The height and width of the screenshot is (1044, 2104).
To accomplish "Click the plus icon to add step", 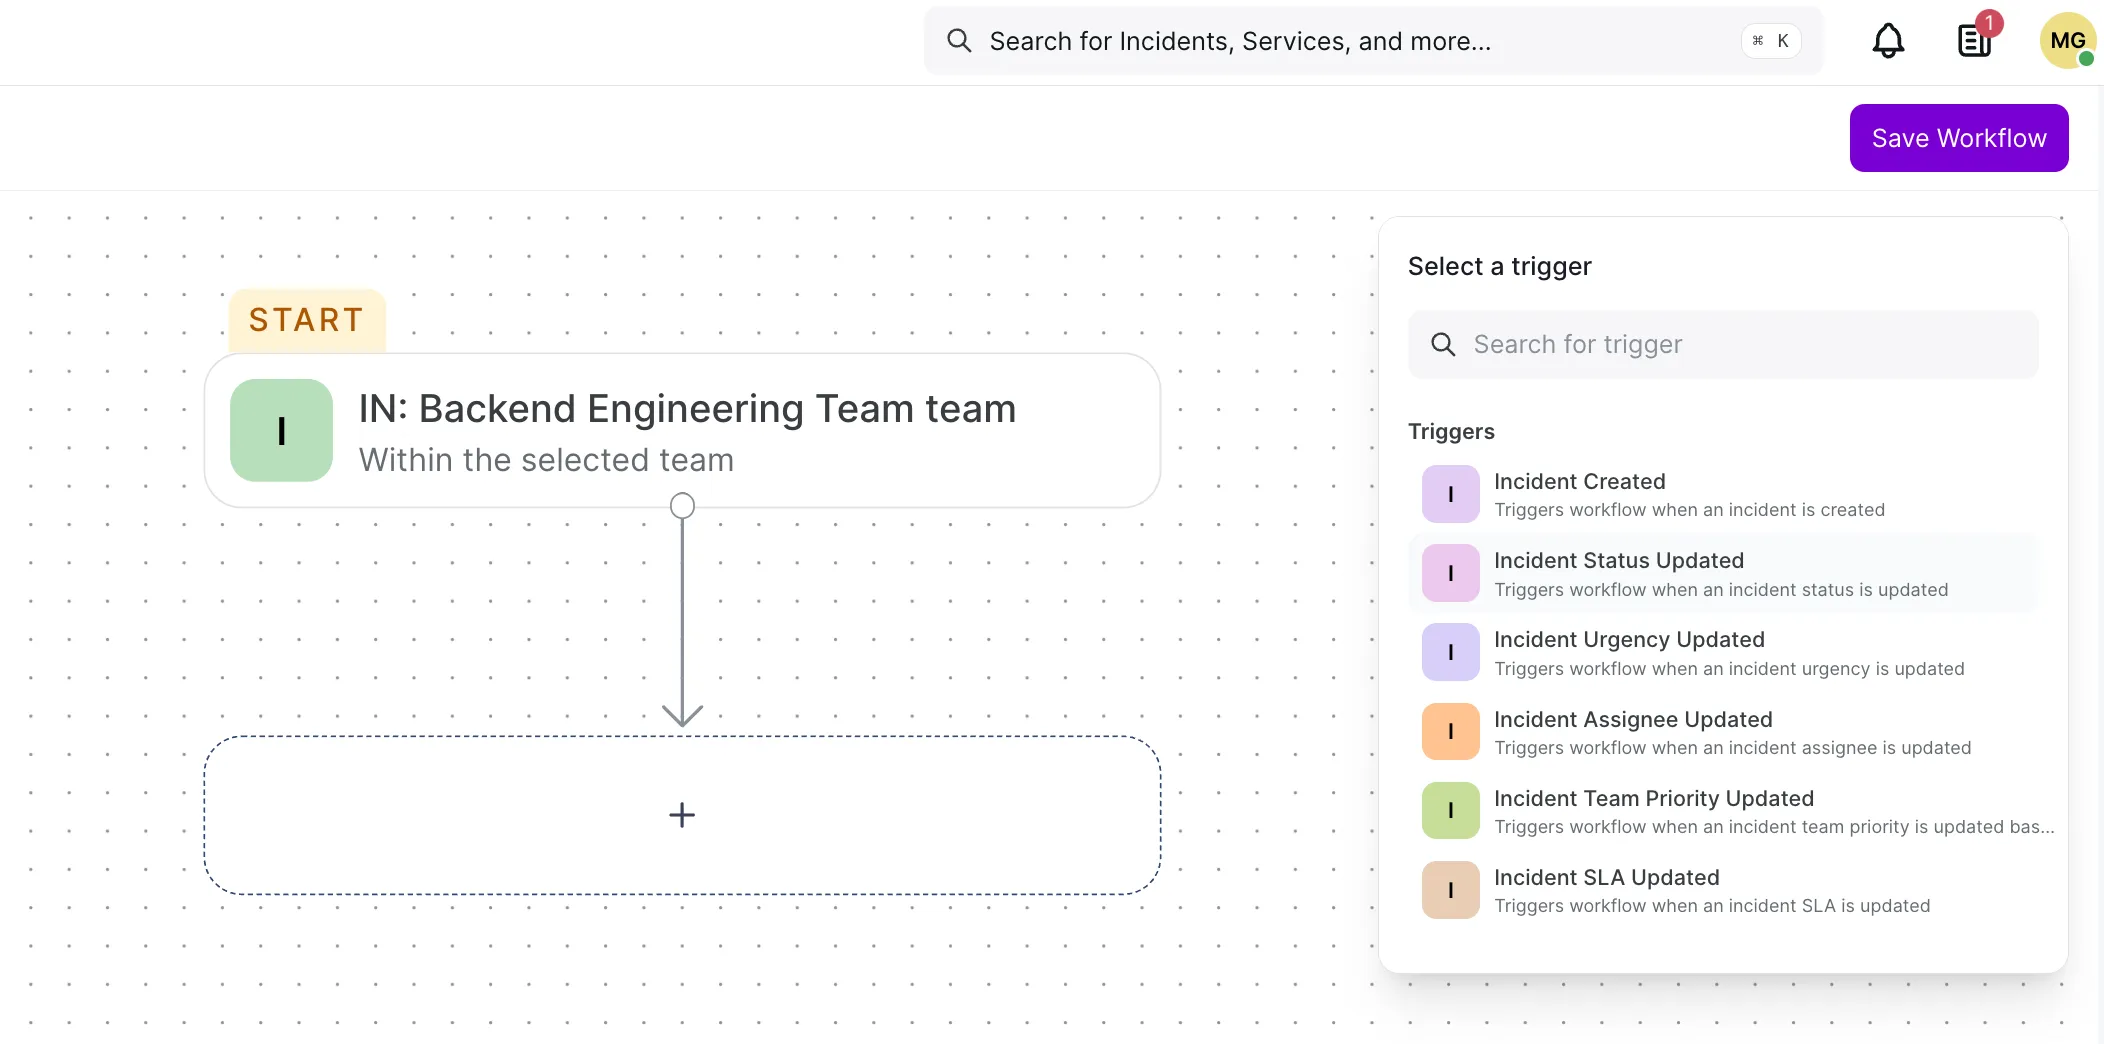I will point(682,815).
